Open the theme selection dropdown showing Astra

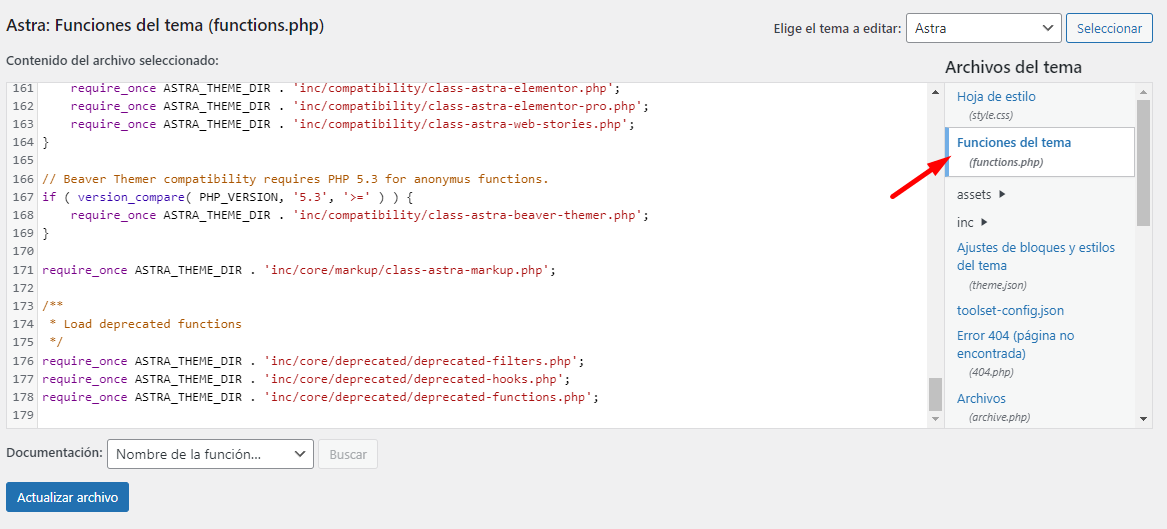pos(983,28)
